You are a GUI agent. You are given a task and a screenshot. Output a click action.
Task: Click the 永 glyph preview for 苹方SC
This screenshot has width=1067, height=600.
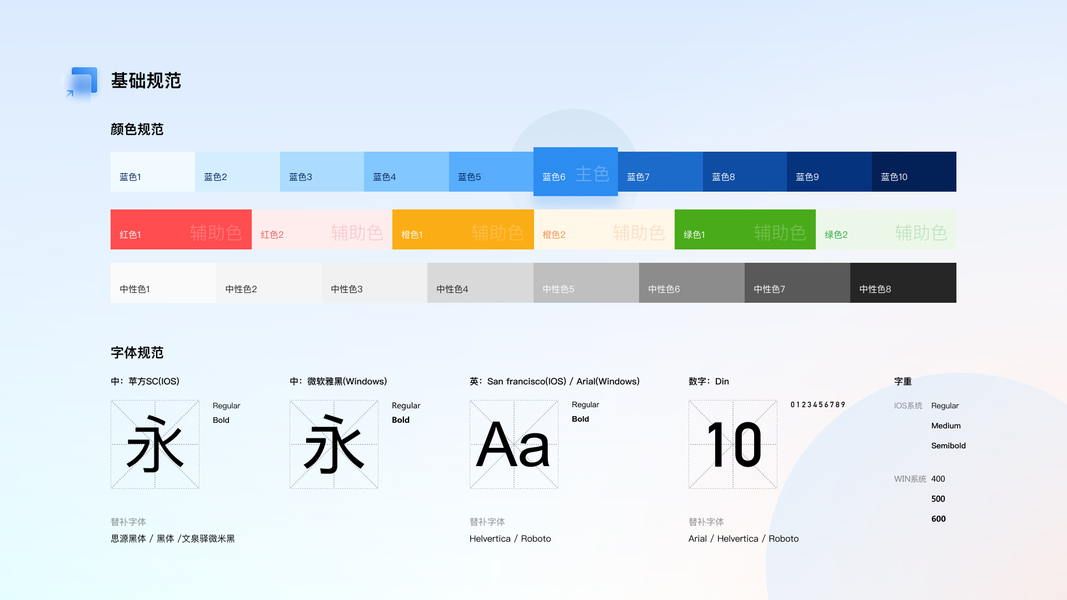pyautogui.click(x=155, y=444)
